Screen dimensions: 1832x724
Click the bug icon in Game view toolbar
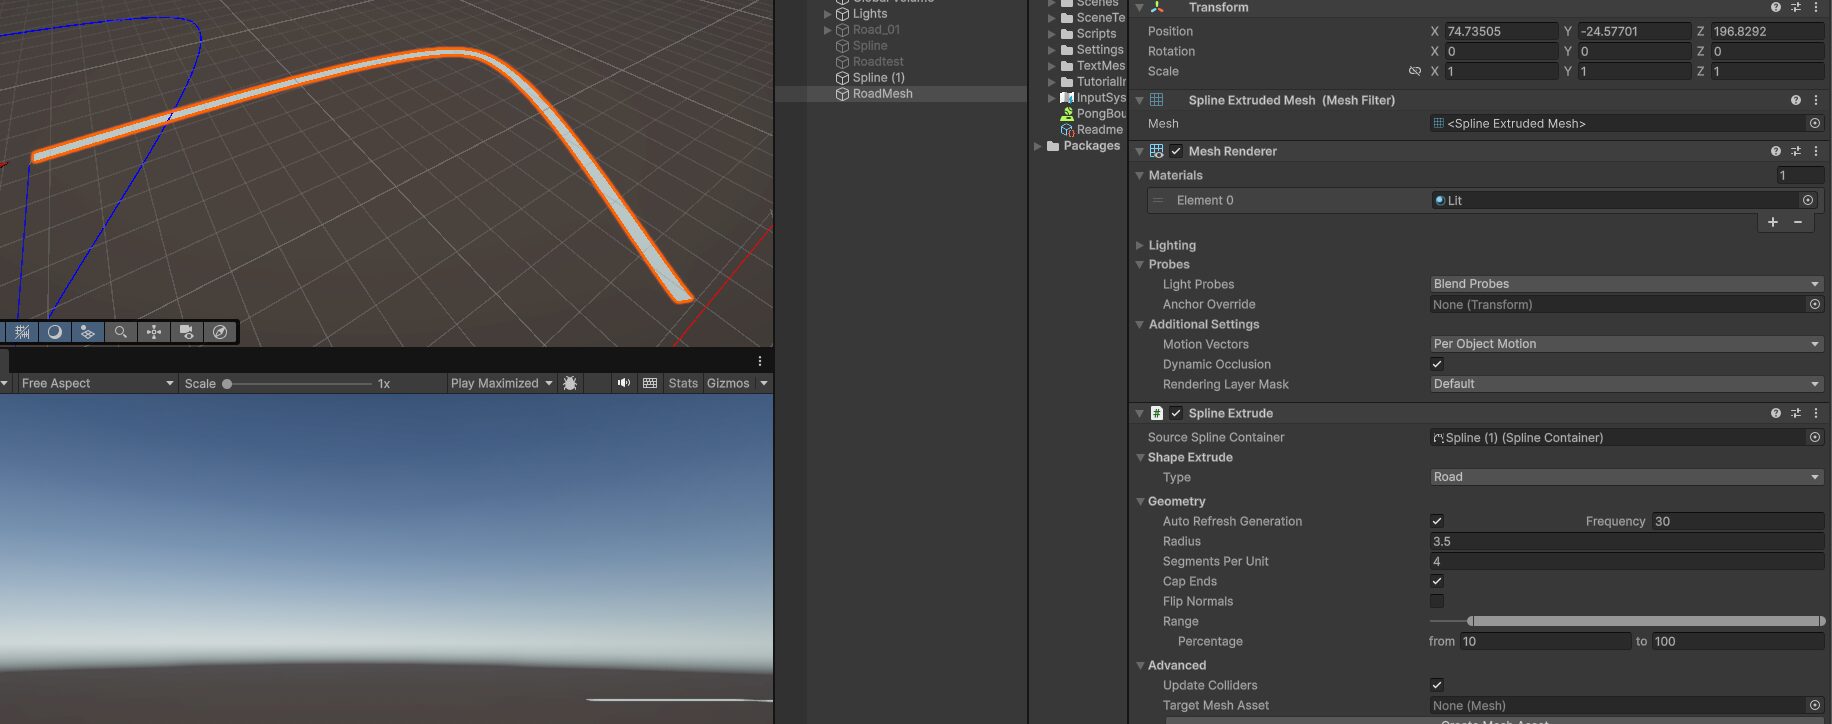tap(570, 383)
